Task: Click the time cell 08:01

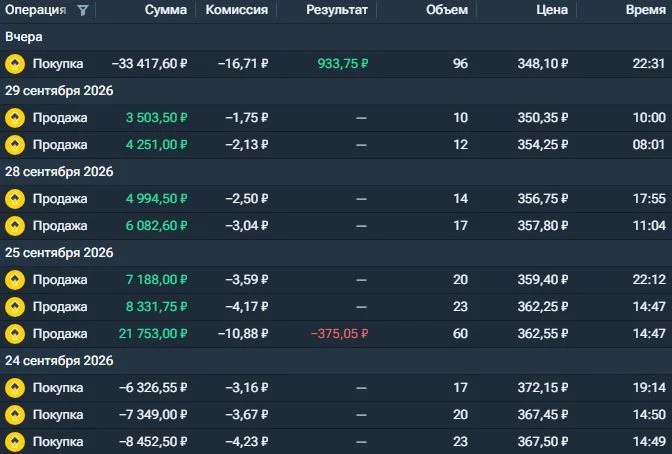Action: [x=649, y=145]
